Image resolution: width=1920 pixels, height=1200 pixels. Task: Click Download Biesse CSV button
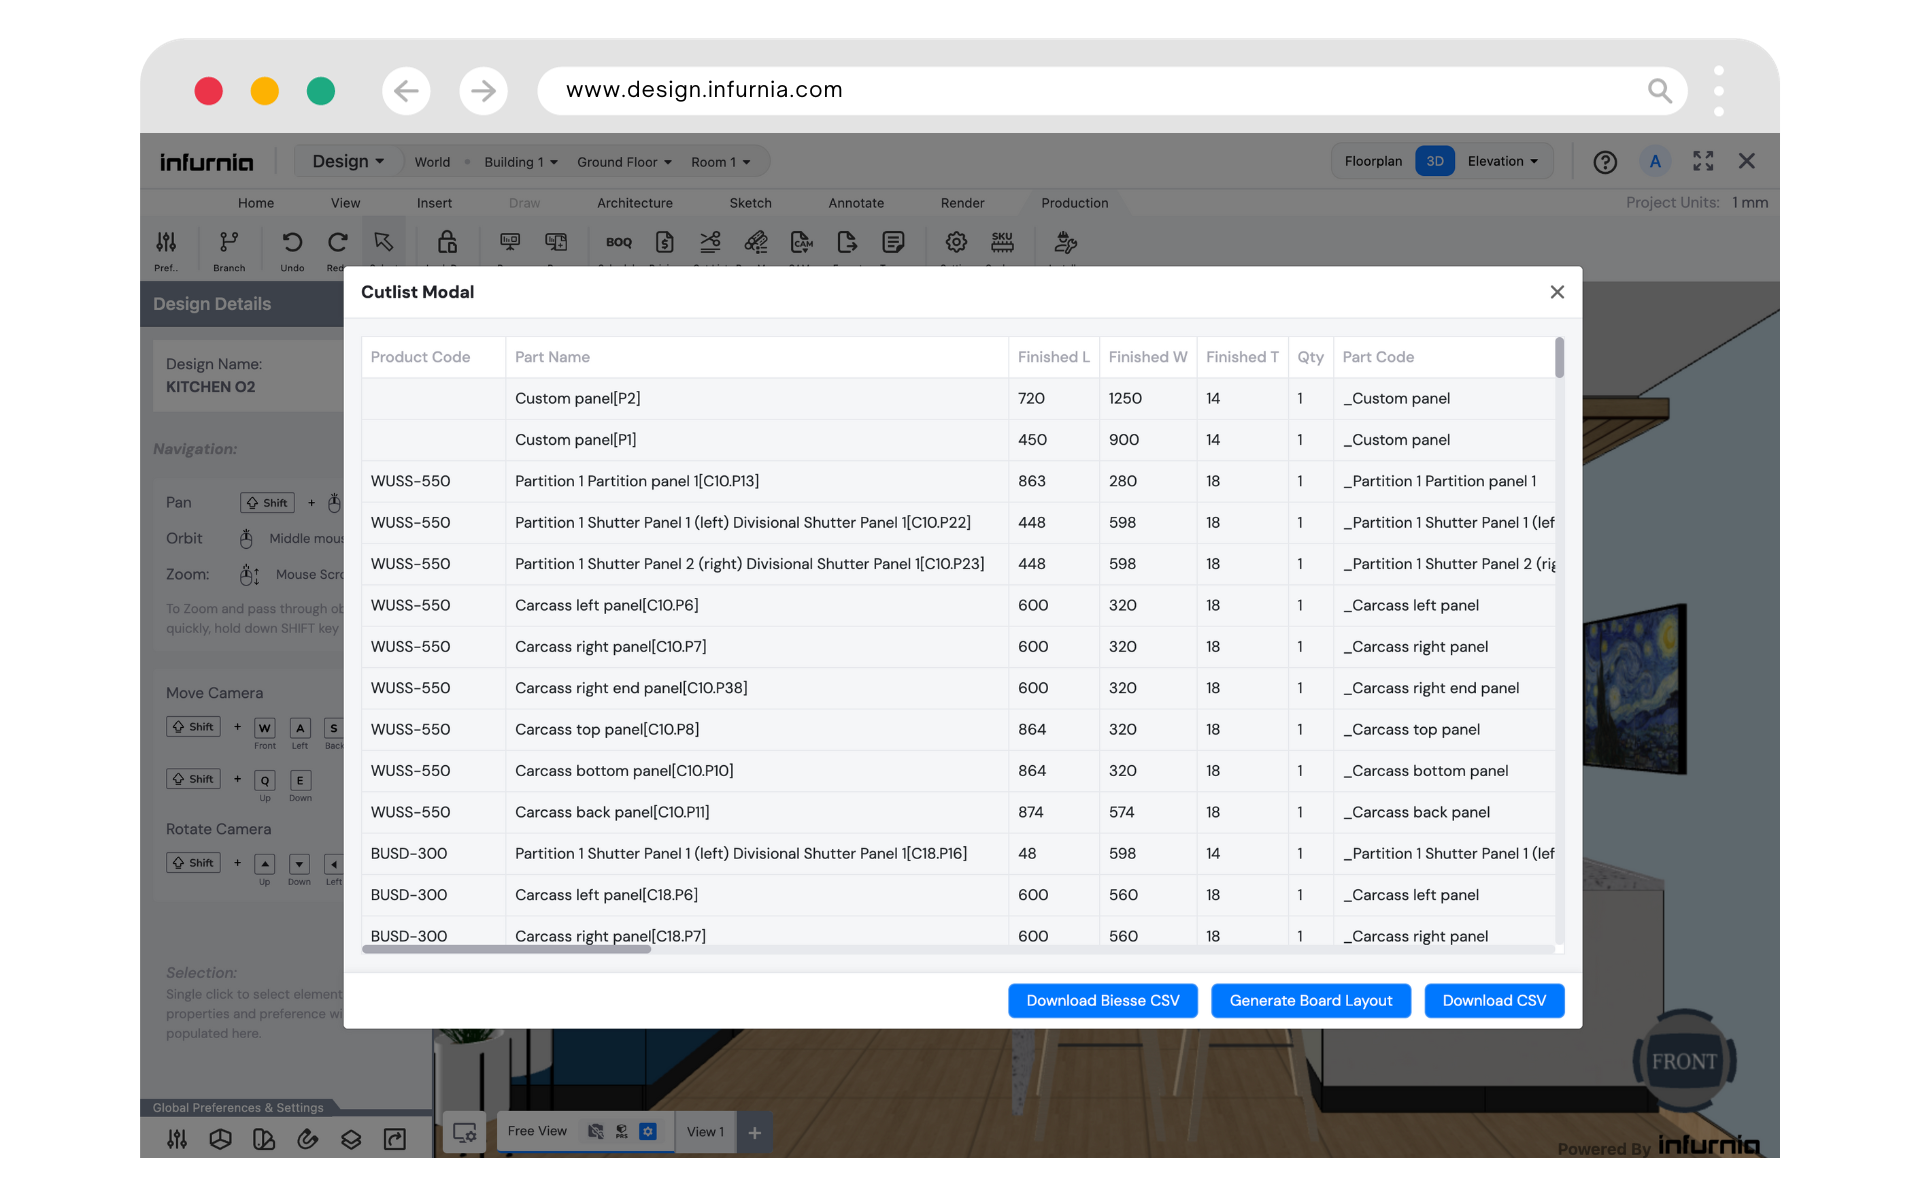1102,1000
